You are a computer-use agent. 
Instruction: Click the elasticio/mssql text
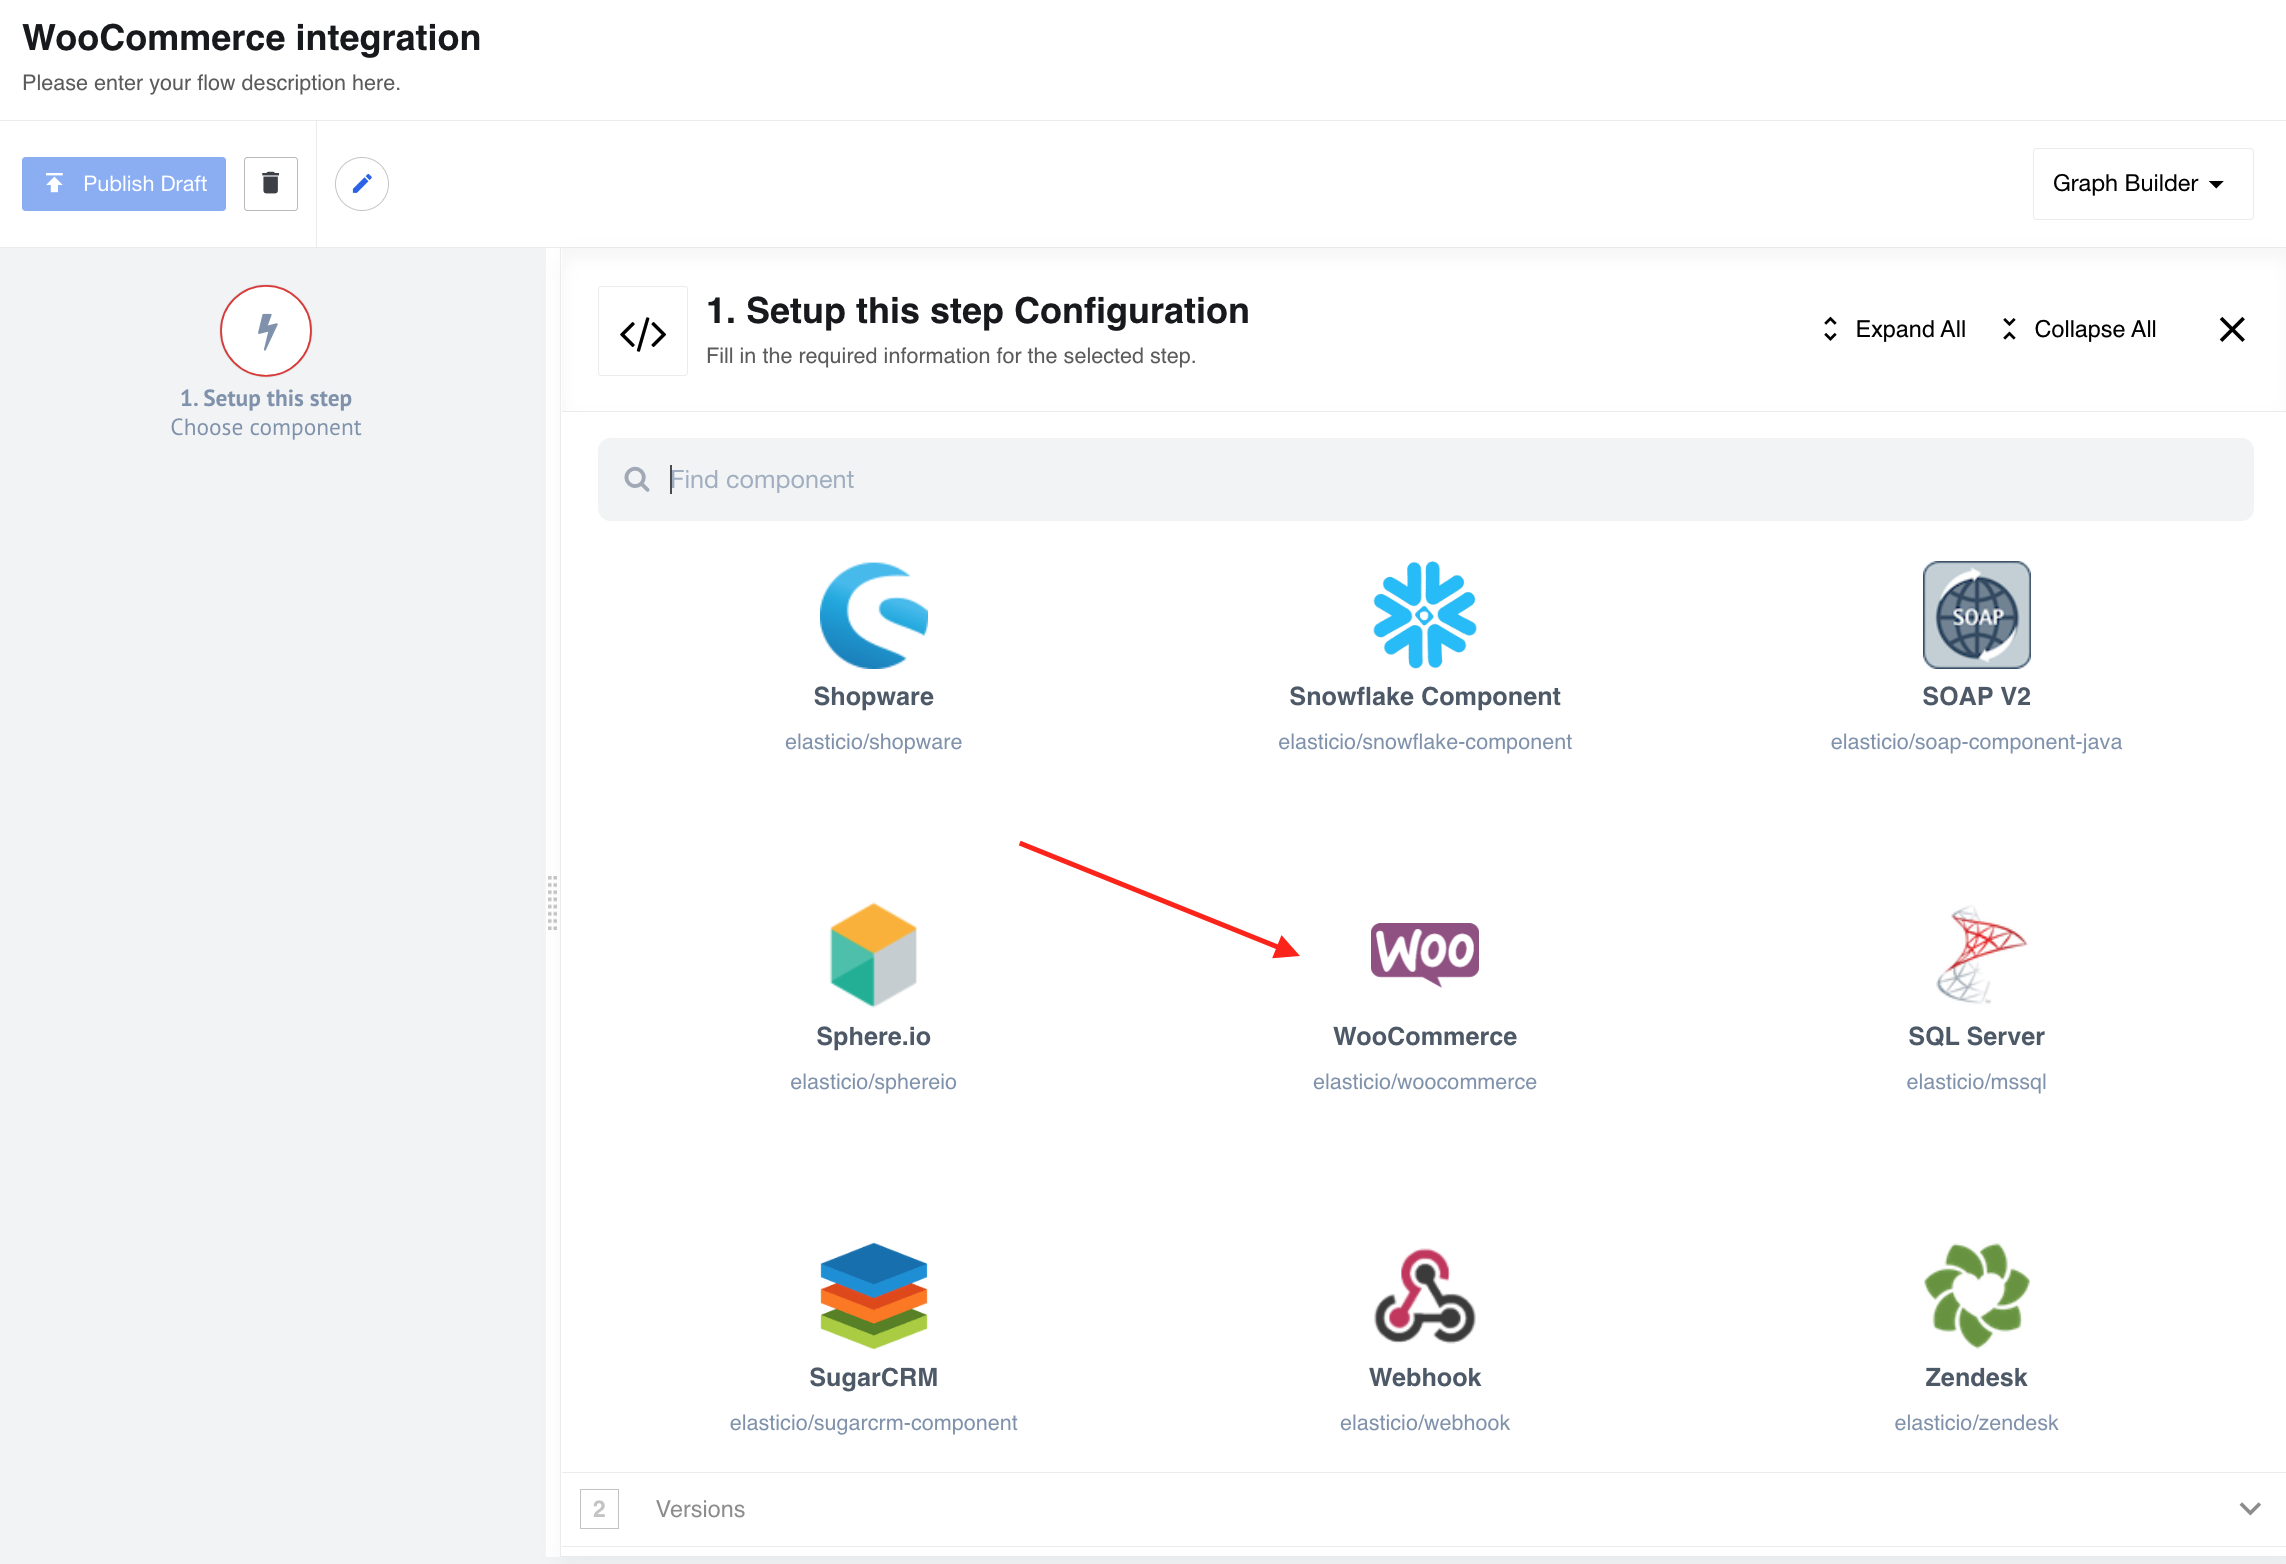point(1976,1082)
